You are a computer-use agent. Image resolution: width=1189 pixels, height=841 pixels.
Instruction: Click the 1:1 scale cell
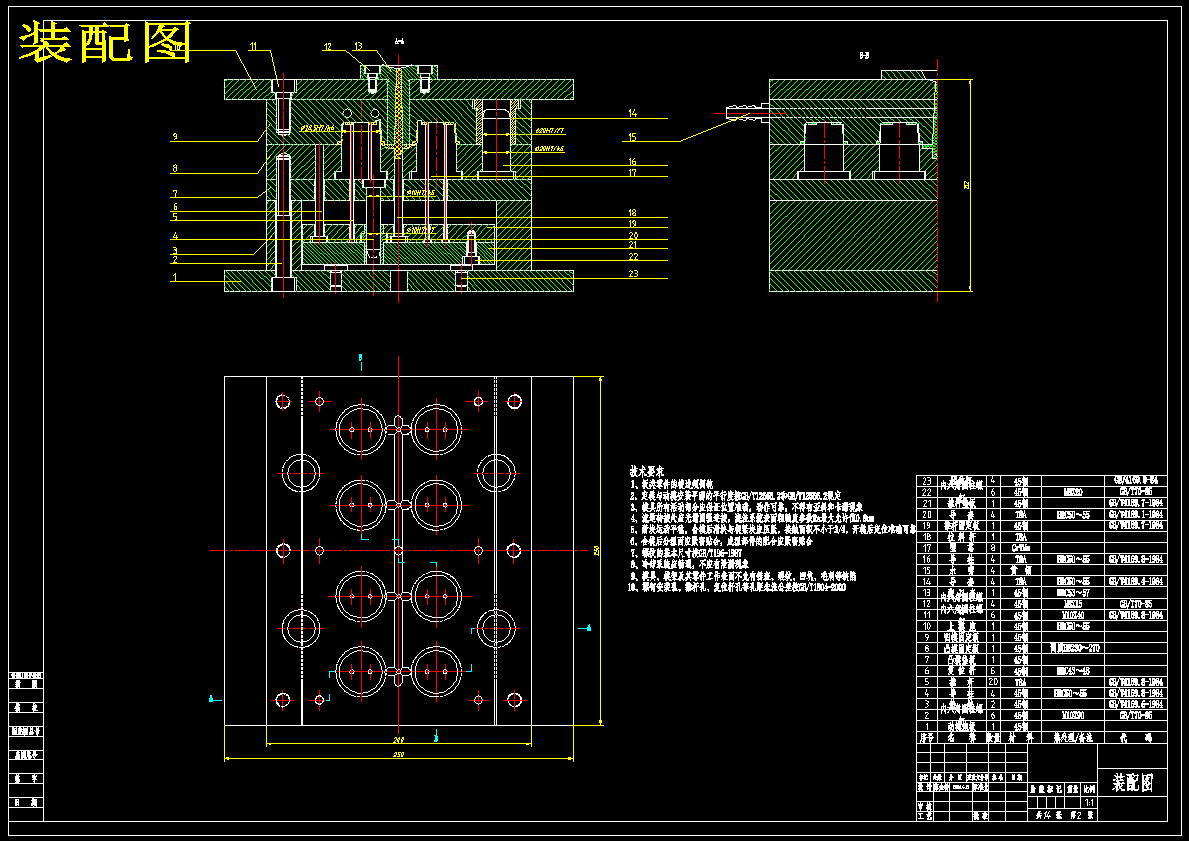click(x=1089, y=802)
